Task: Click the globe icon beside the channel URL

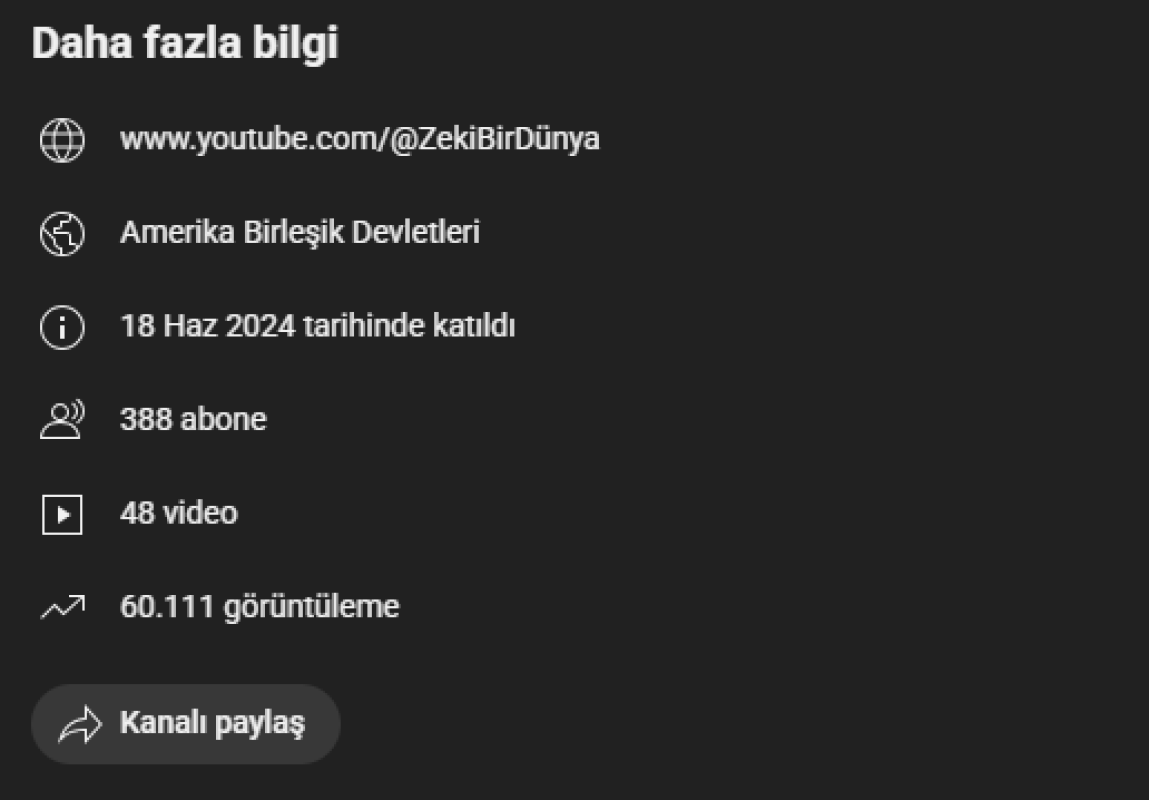Action: tap(62, 140)
